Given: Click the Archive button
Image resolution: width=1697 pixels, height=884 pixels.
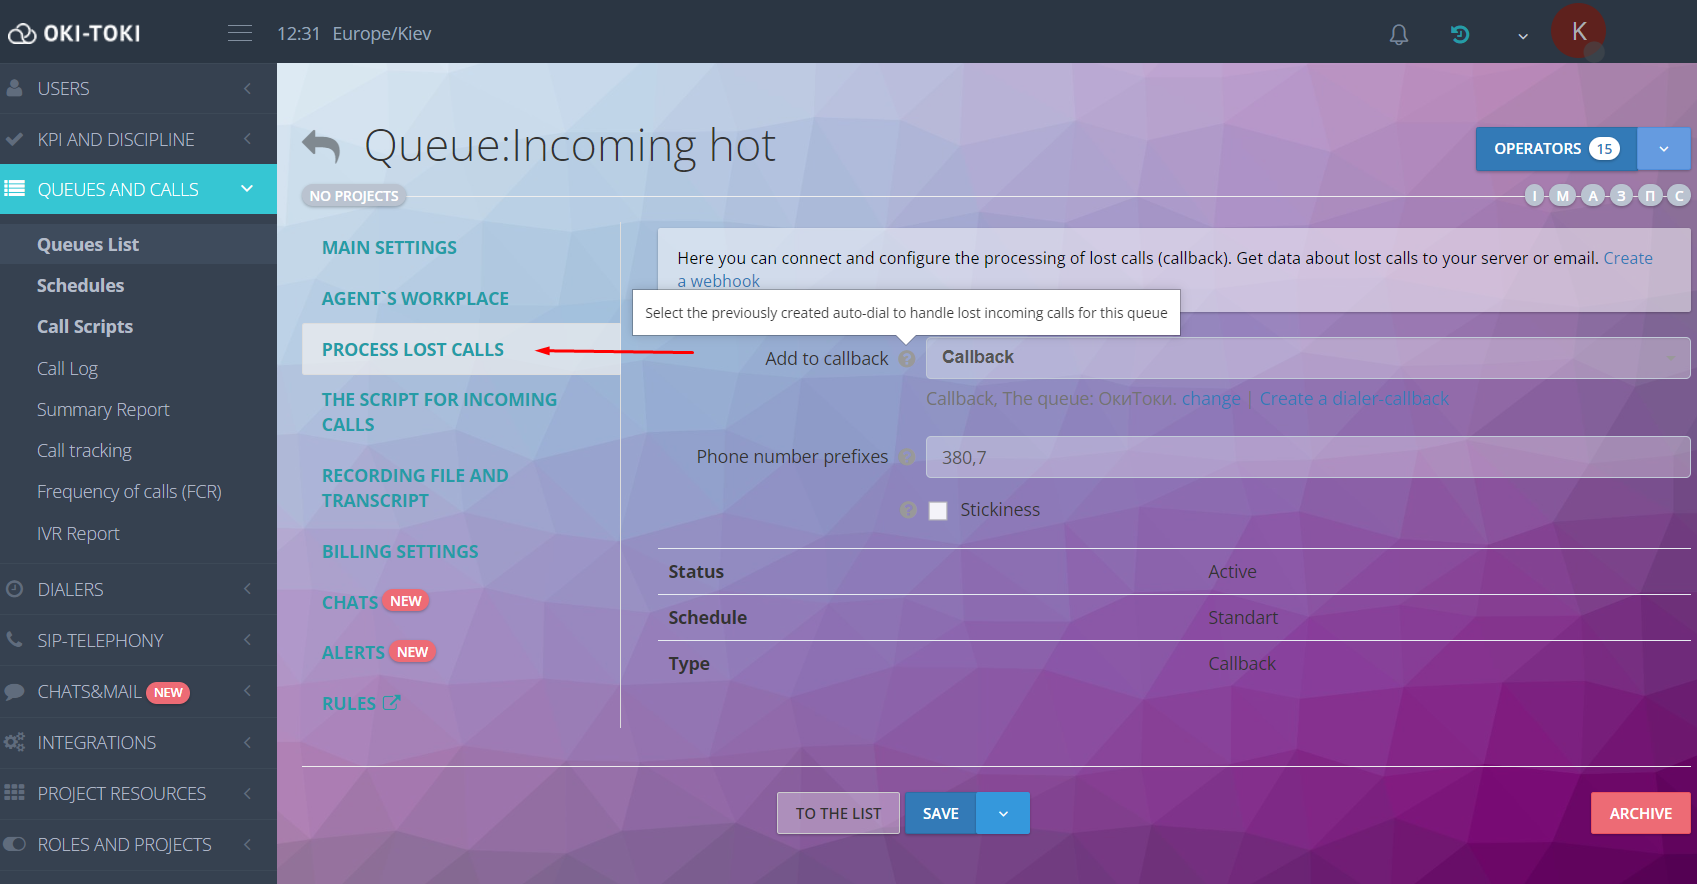Looking at the screenshot, I should tap(1640, 814).
